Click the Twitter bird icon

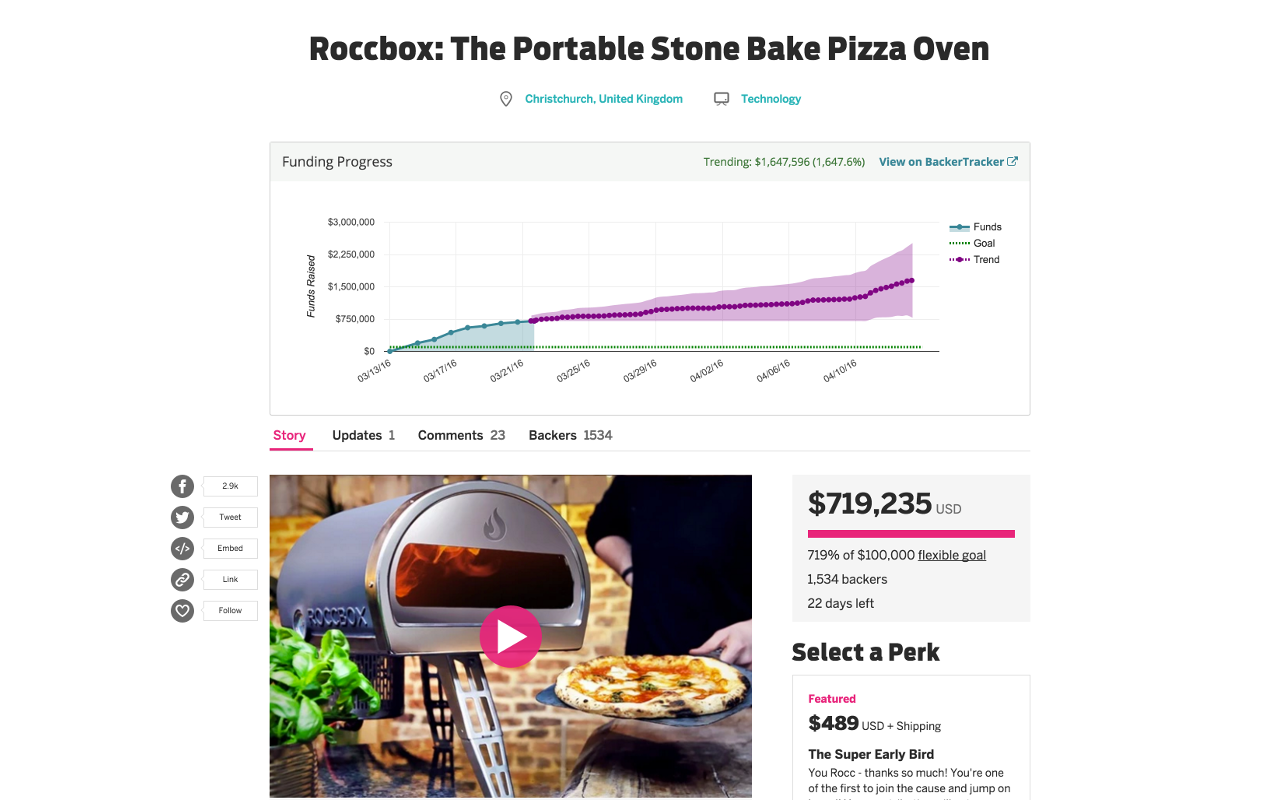[182, 518]
